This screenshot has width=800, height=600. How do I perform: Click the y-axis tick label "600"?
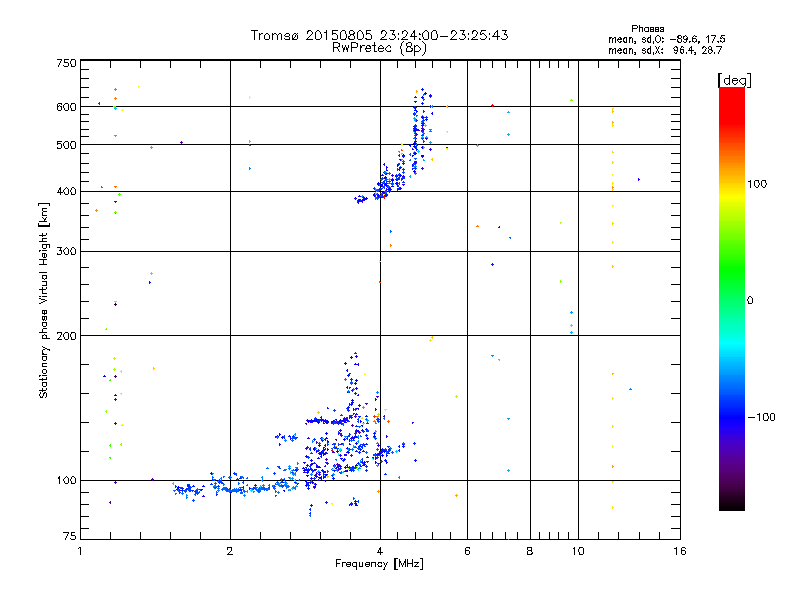tap(66, 107)
